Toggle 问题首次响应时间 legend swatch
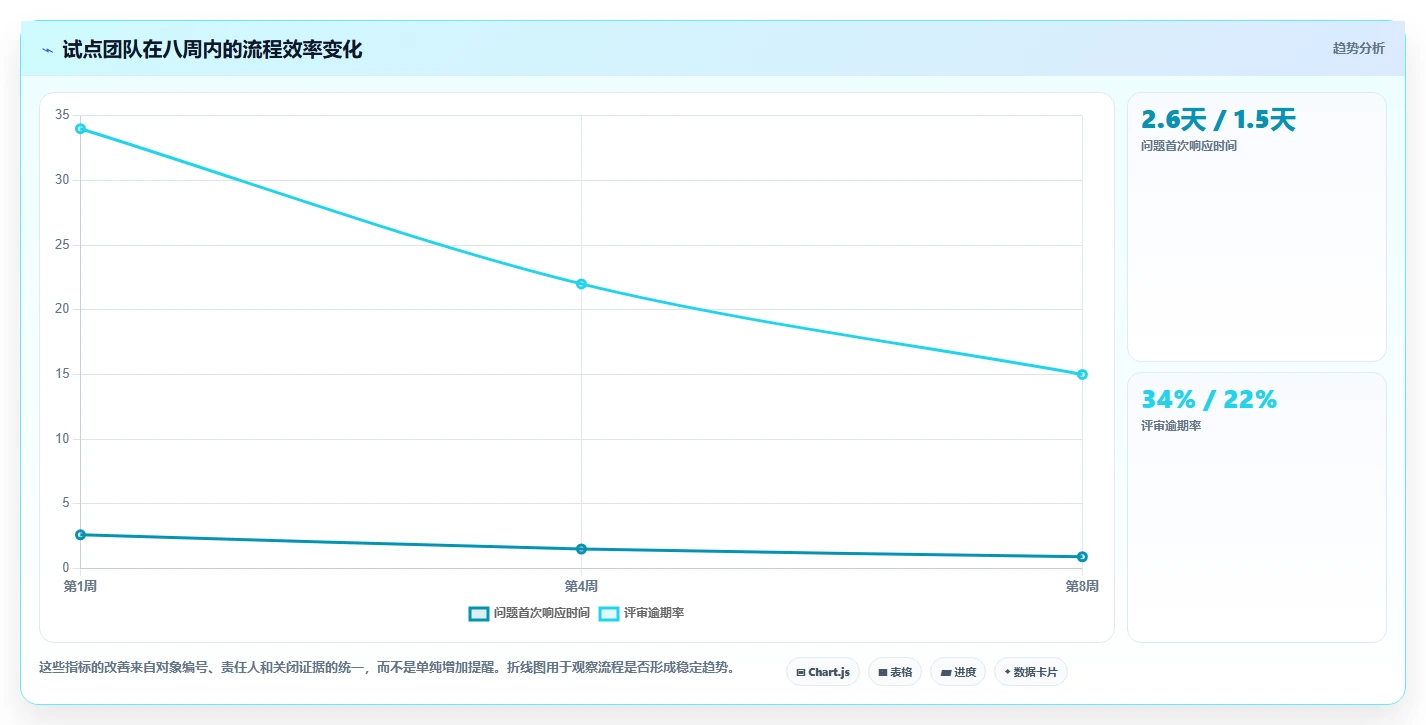The width and height of the screenshot is (1426, 725). click(x=478, y=613)
